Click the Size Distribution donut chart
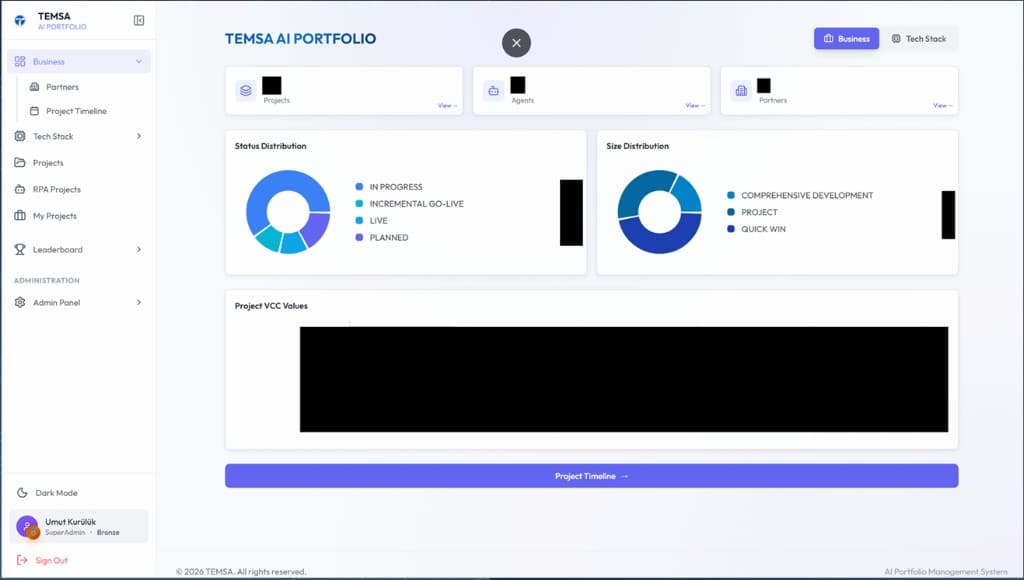 (660, 212)
